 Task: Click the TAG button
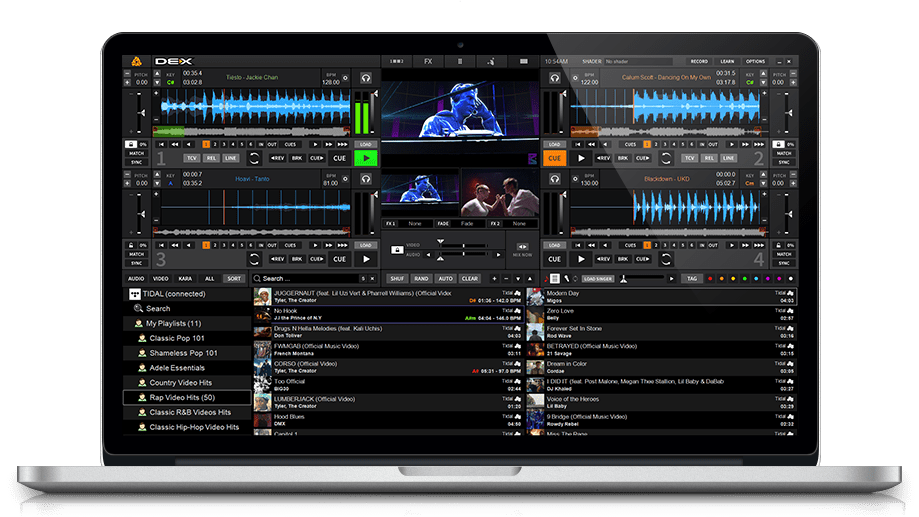coord(692,278)
